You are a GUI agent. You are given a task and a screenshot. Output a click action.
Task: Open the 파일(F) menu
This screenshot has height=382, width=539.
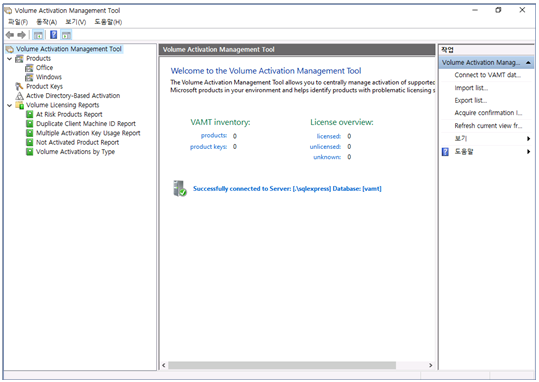coord(18,22)
